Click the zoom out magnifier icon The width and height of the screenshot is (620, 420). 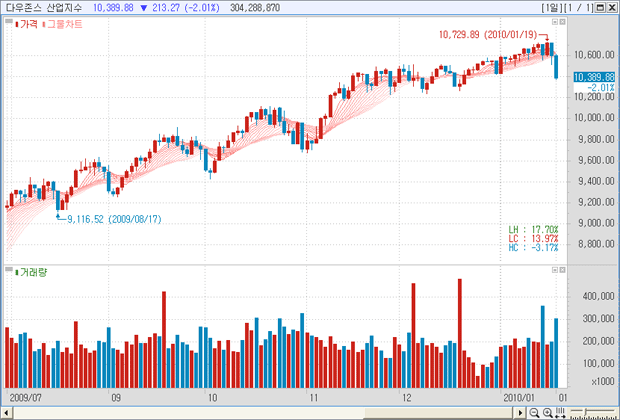pos(533,412)
